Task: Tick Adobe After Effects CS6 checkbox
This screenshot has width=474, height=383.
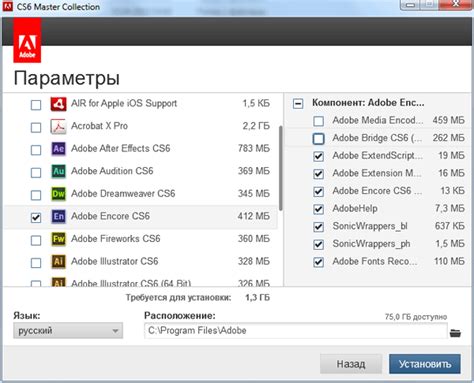Action: [x=36, y=150]
